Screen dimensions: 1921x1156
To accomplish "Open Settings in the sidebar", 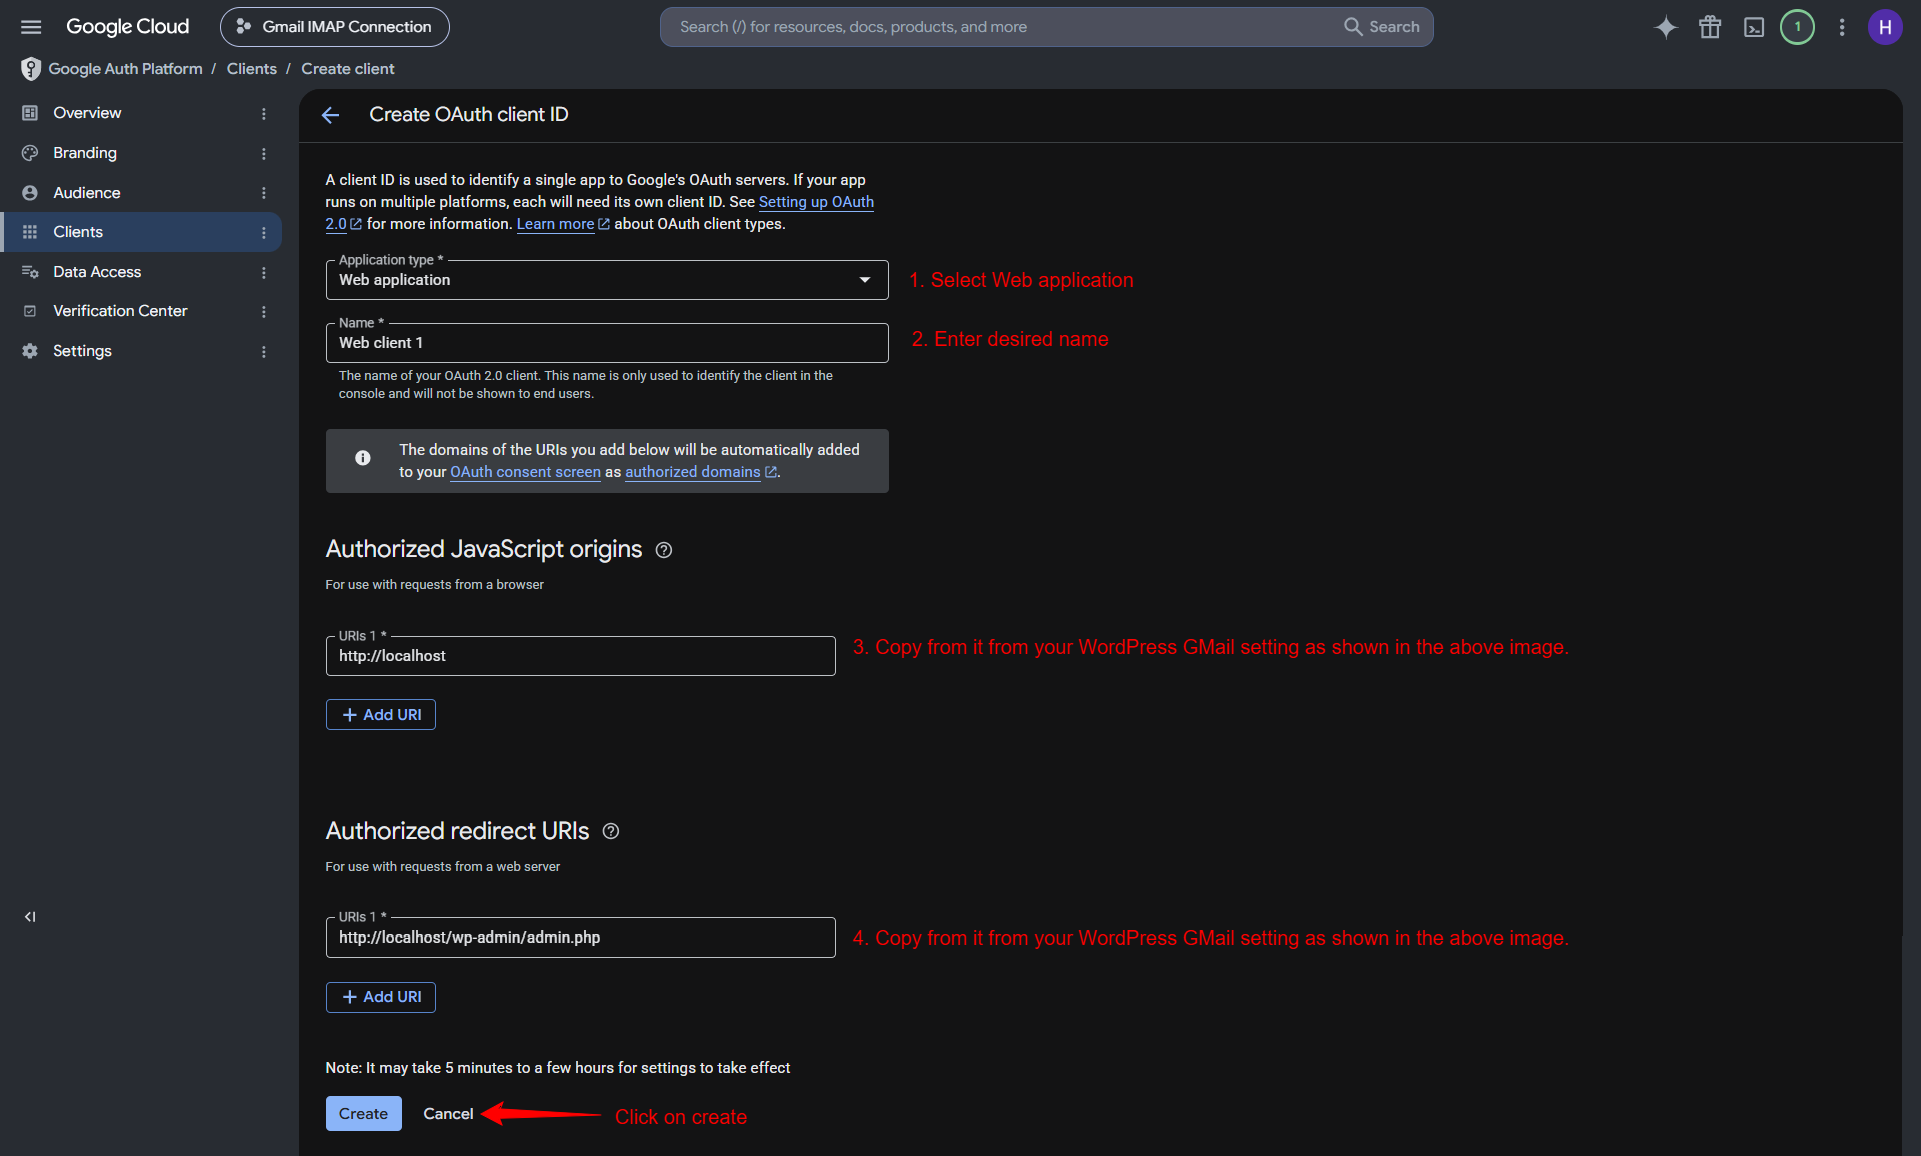I will click(82, 351).
